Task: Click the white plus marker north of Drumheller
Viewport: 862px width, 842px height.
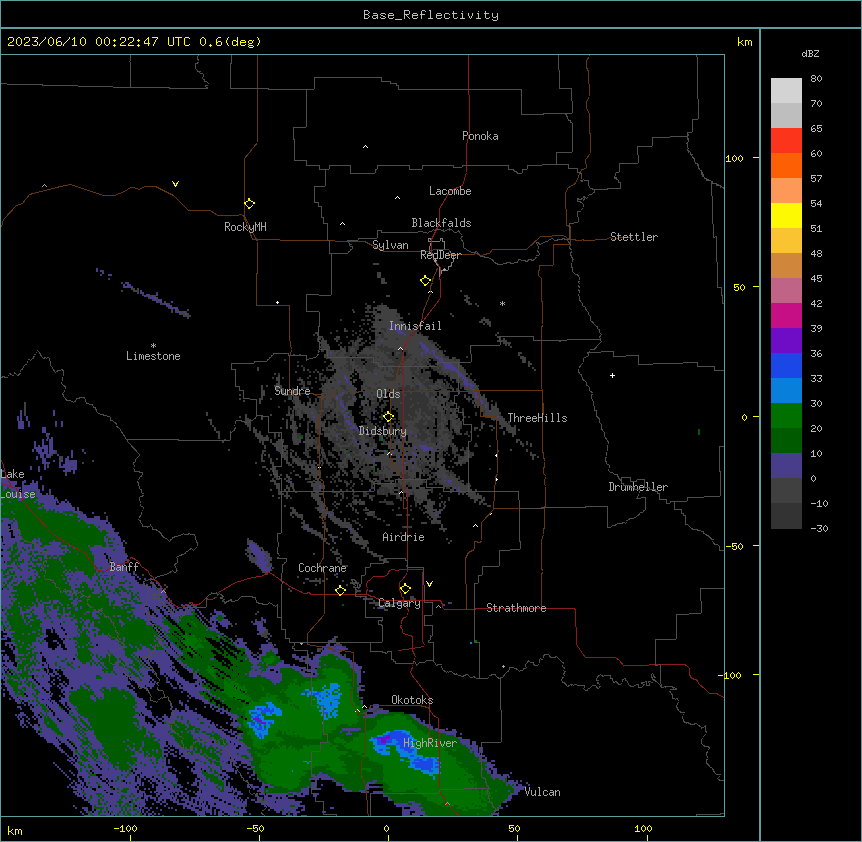Action: (x=612, y=375)
